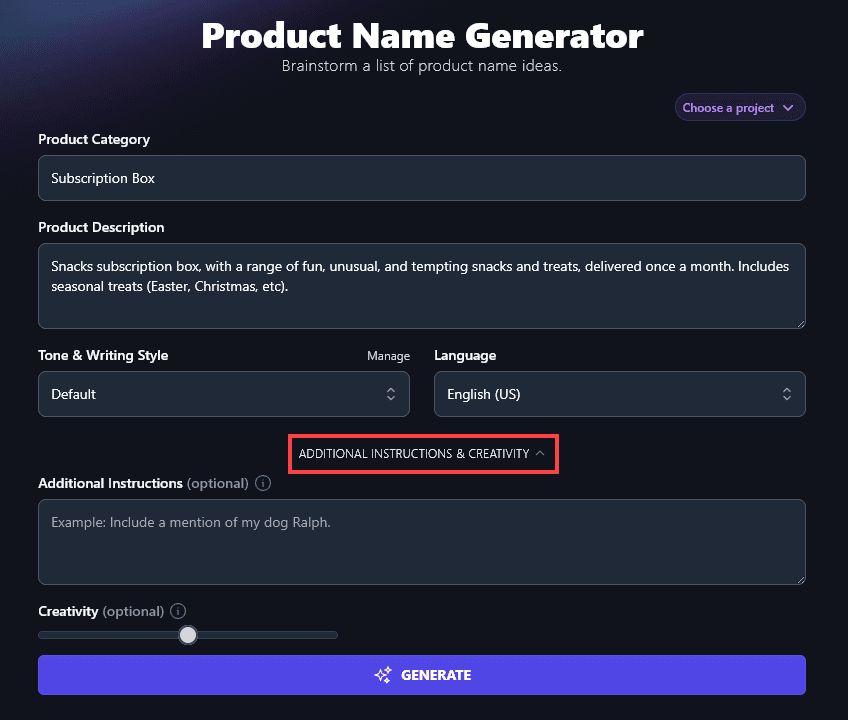
Task: Open the Choose a project menu
Action: click(740, 107)
